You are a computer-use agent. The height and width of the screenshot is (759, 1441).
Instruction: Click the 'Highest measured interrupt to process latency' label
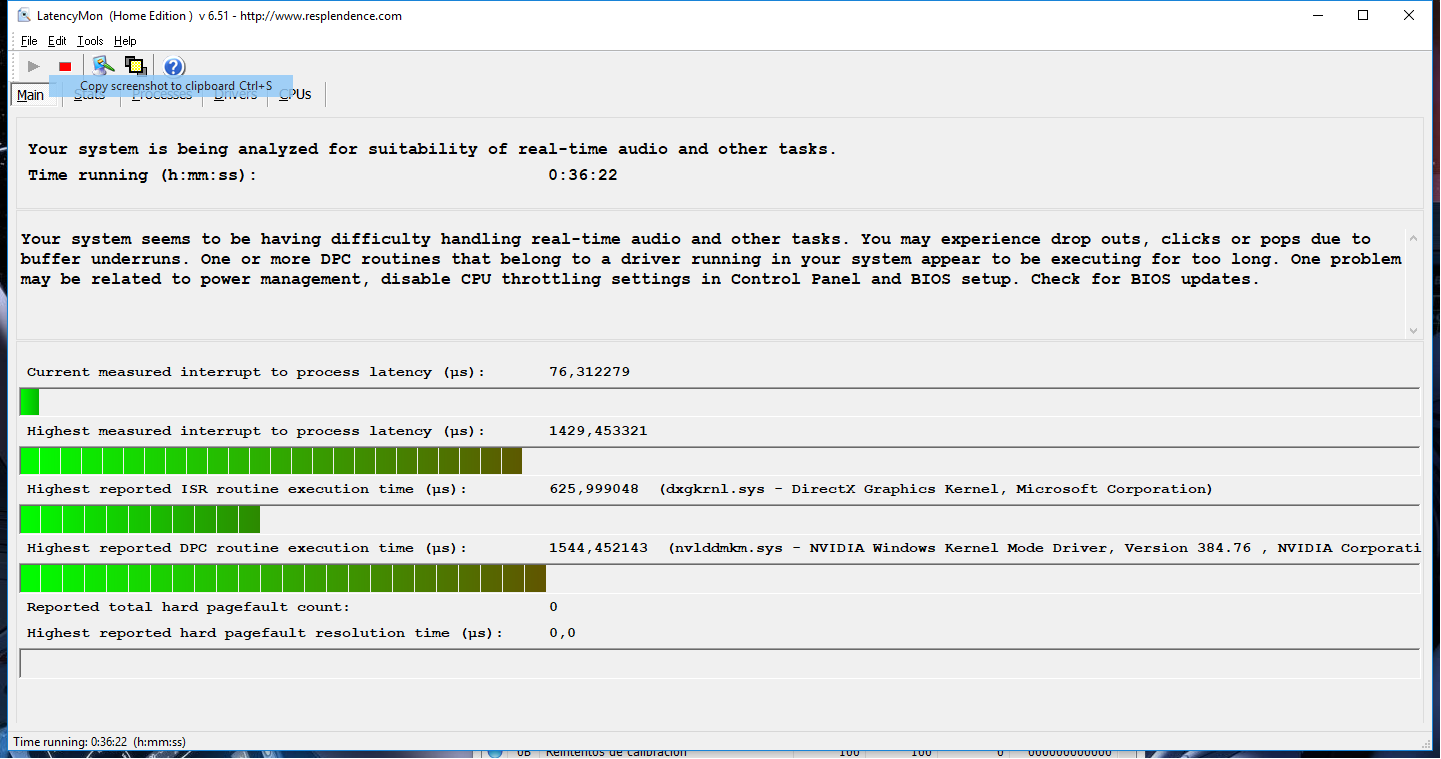(256, 431)
